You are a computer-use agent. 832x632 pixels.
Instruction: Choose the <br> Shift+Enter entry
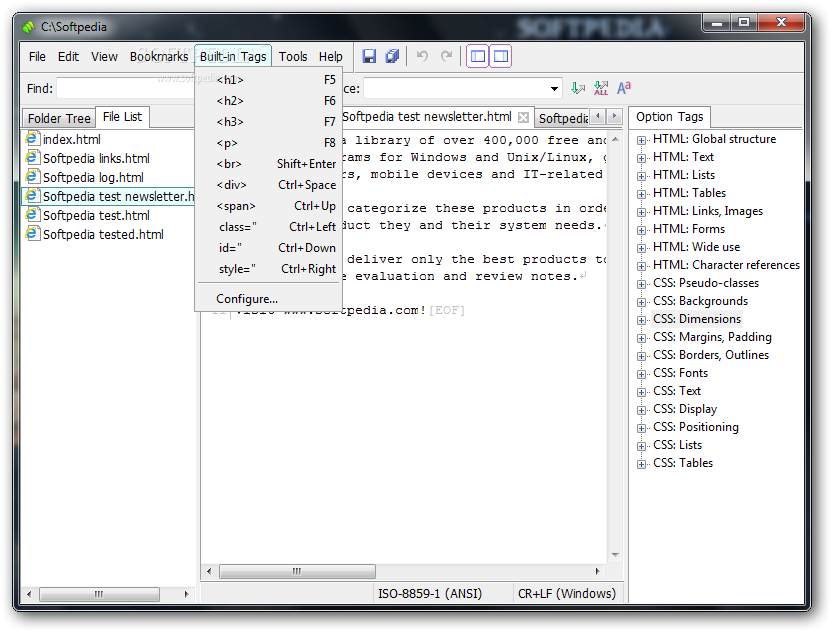pyautogui.click(x=268, y=164)
